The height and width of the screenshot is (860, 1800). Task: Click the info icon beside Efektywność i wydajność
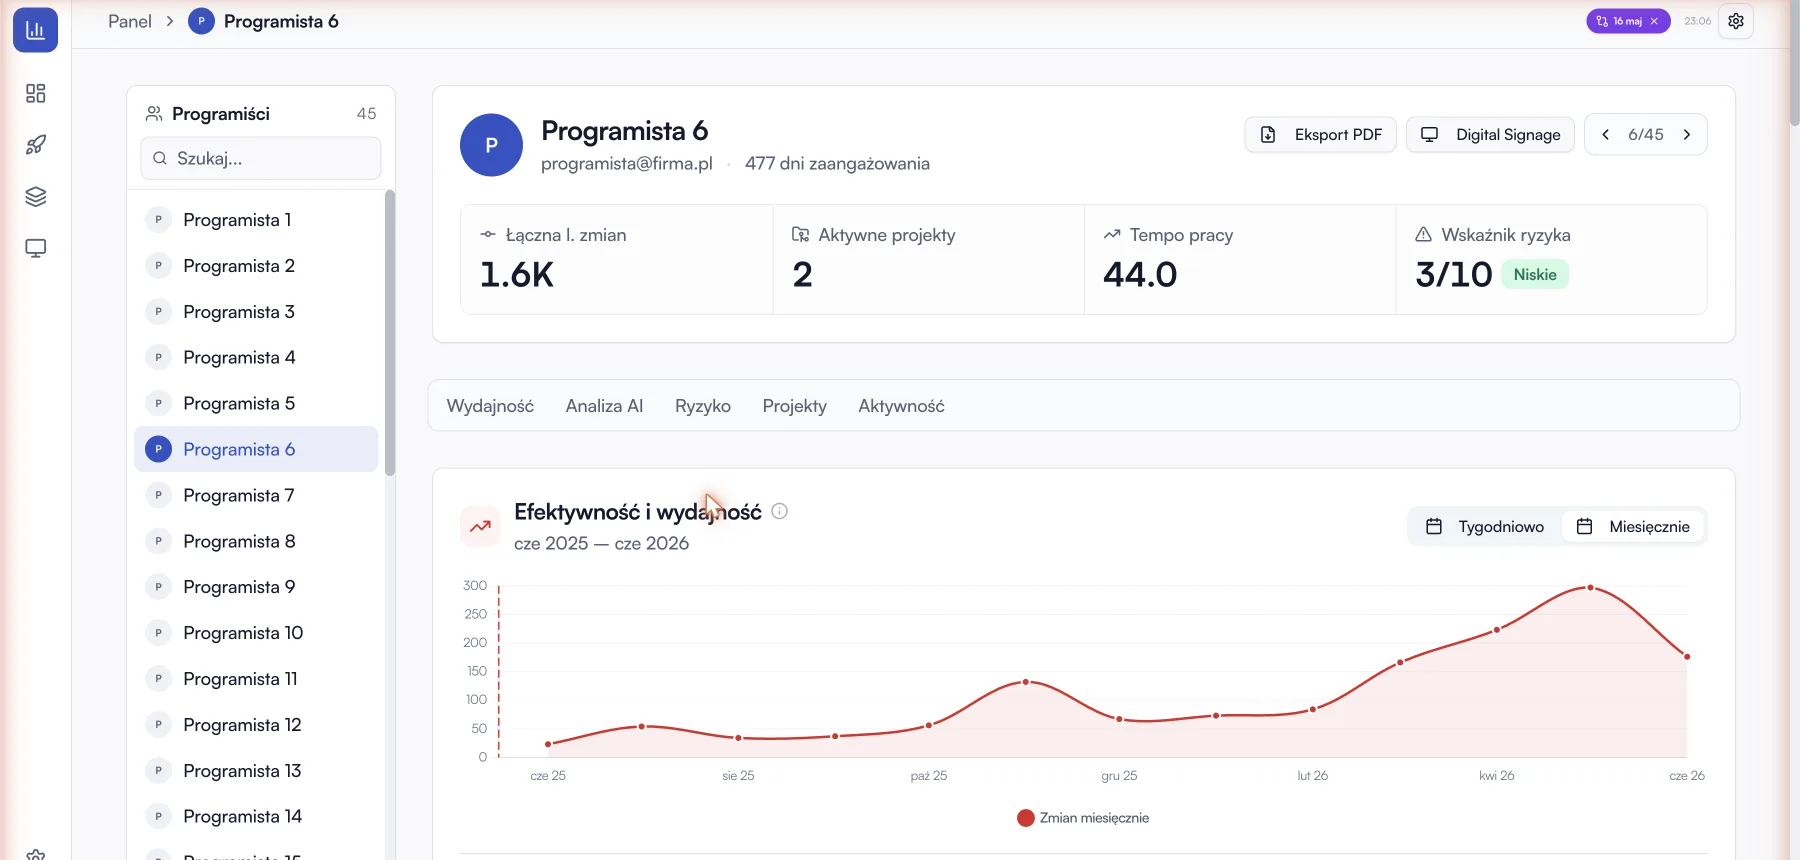click(x=780, y=511)
